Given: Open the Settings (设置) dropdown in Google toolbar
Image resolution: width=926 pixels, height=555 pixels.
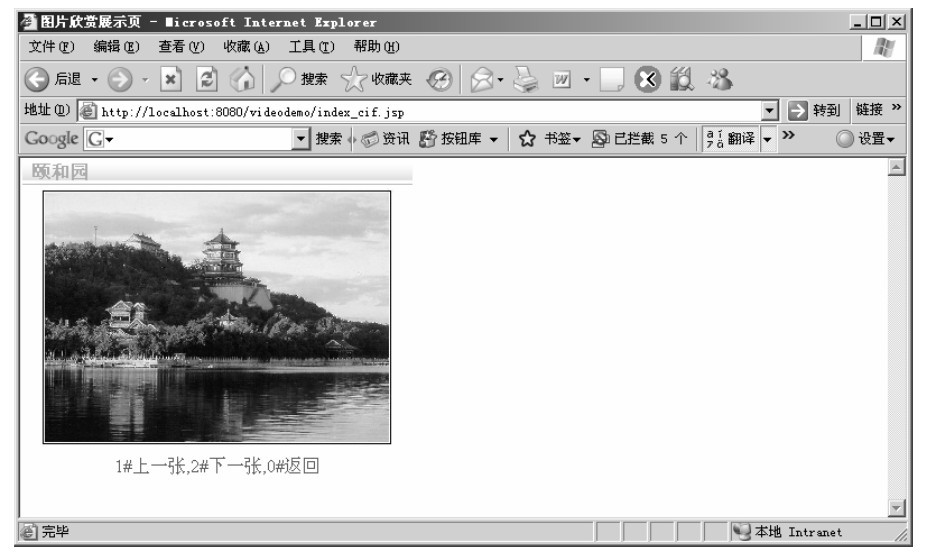Looking at the screenshot, I should click(x=867, y=137).
